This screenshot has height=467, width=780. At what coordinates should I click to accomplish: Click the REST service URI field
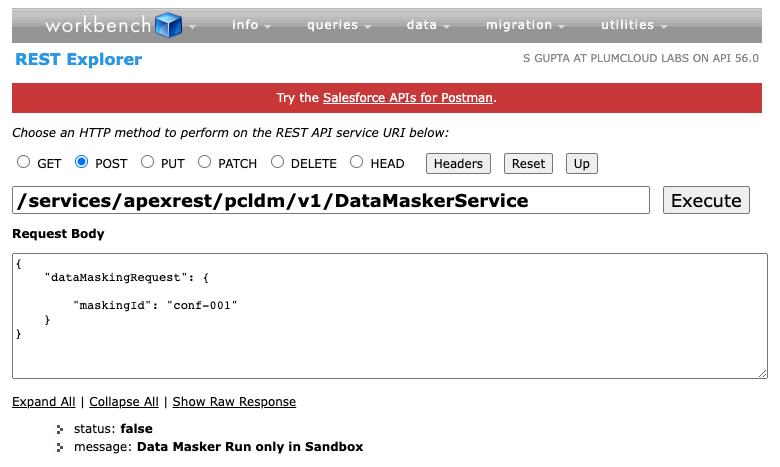click(331, 201)
